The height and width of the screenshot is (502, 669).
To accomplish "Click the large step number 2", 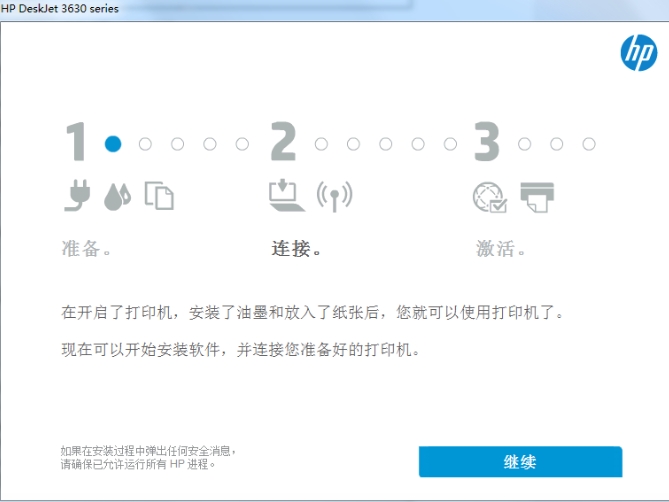I will [283, 141].
